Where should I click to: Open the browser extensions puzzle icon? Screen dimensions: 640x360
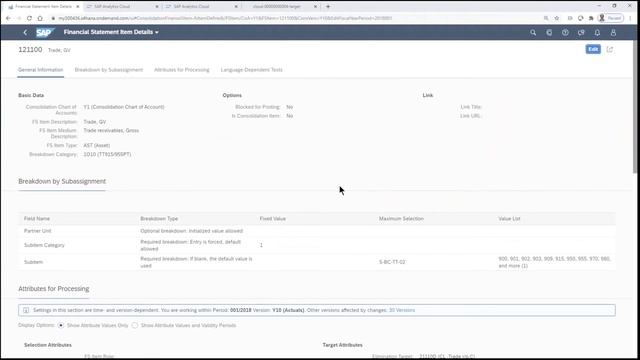(591, 18)
